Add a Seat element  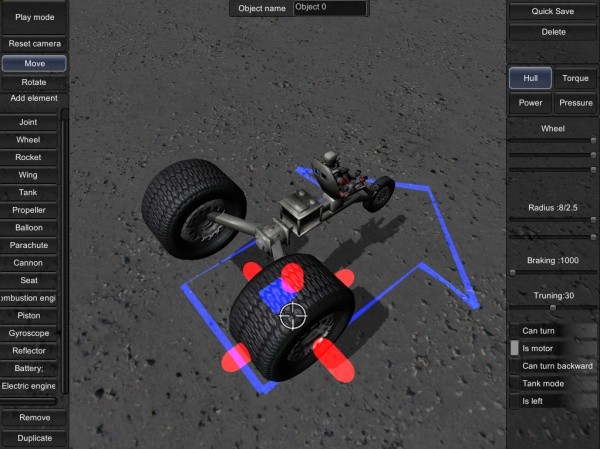pos(28,281)
